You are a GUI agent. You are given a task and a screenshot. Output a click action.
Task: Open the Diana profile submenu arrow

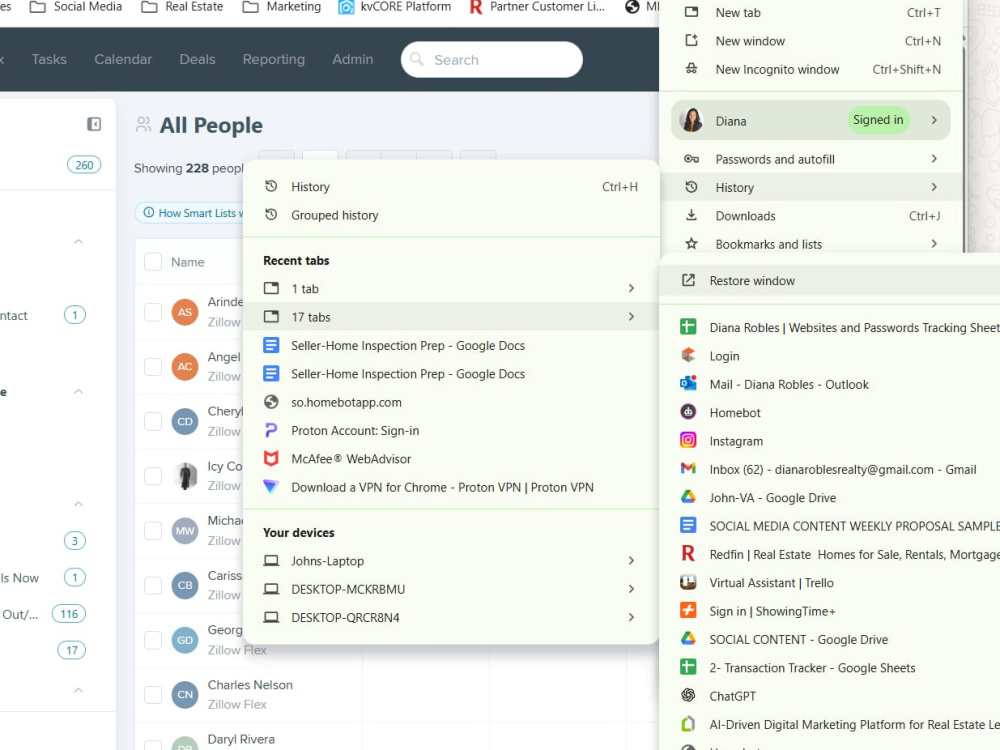(x=934, y=120)
